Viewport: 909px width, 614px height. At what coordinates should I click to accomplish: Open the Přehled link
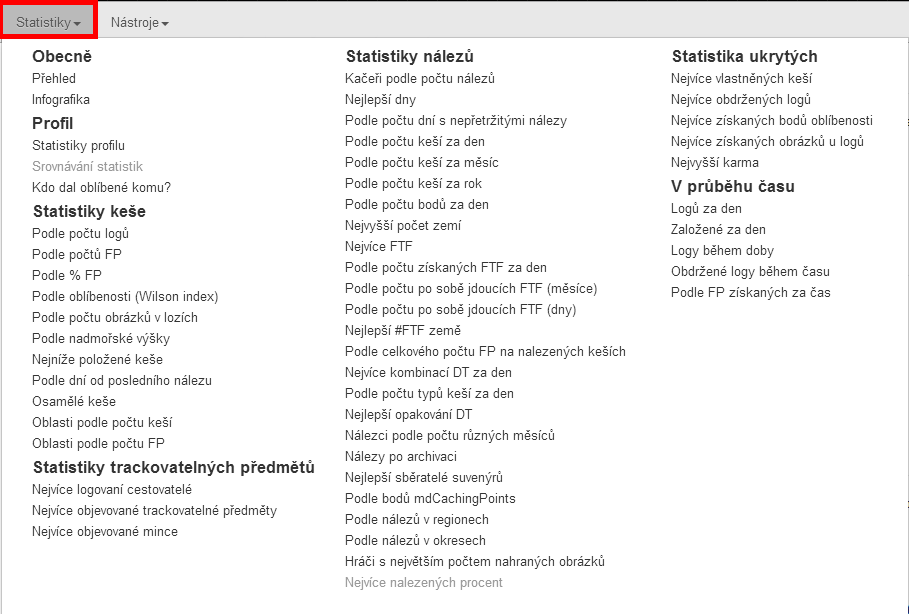point(54,78)
